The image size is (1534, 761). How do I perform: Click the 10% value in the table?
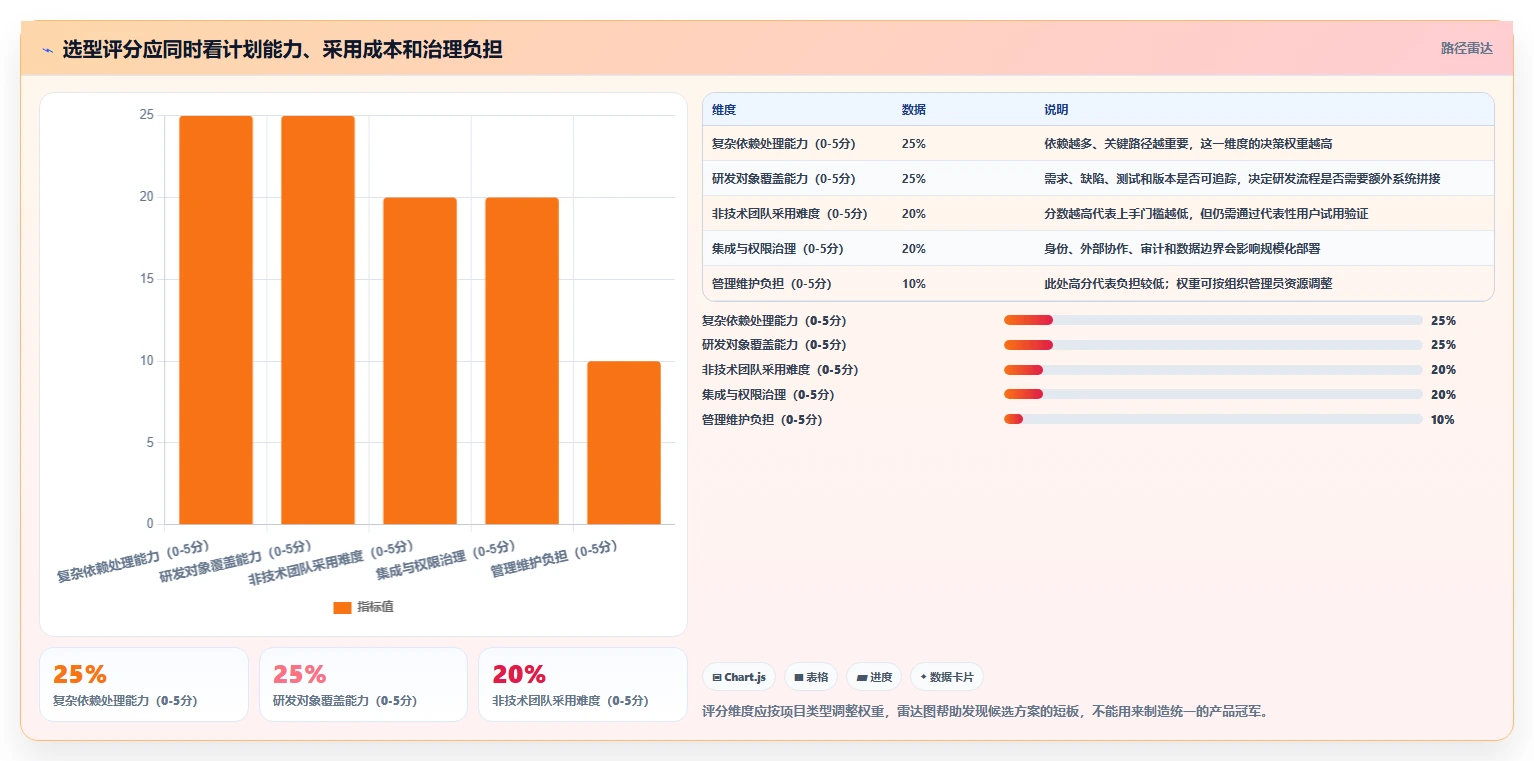[913, 284]
